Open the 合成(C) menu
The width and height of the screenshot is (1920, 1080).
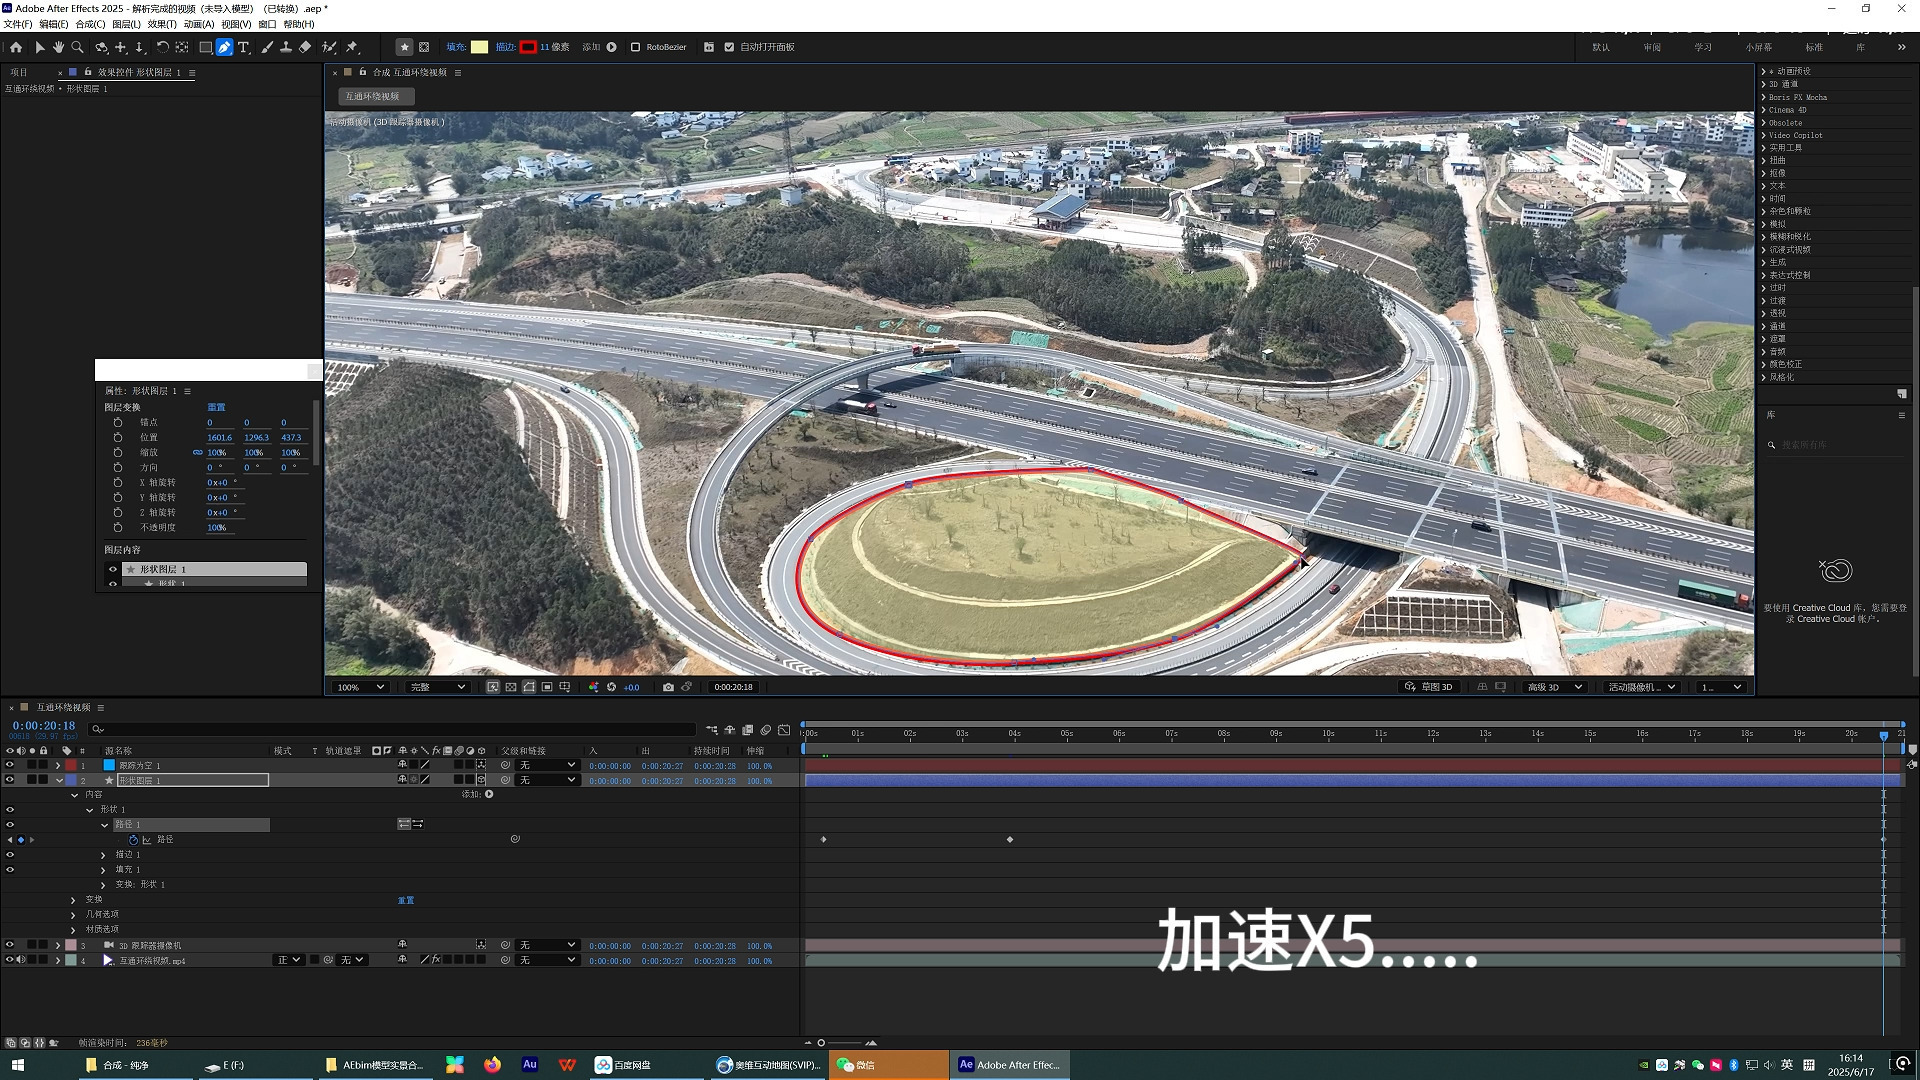[90, 24]
